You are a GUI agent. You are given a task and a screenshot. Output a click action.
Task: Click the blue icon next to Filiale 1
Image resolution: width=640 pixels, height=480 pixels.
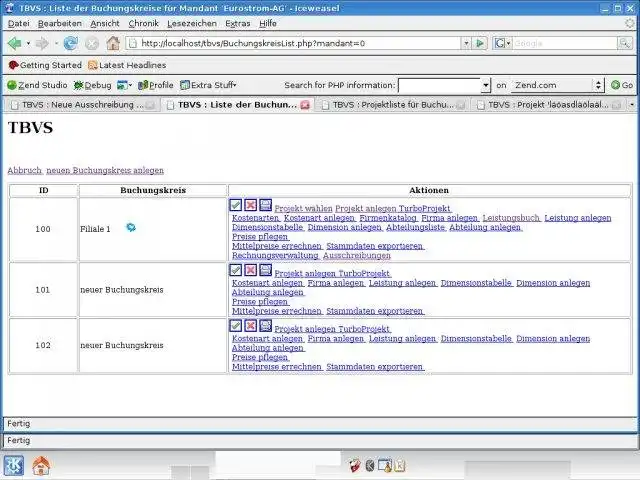(131, 227)
